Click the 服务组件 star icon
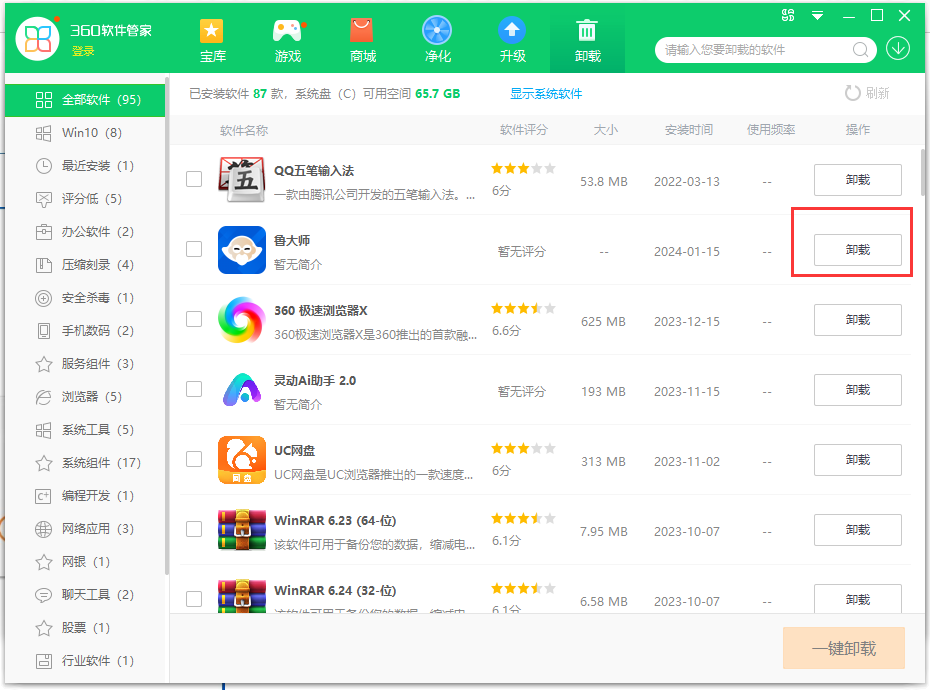 [44, 364]
